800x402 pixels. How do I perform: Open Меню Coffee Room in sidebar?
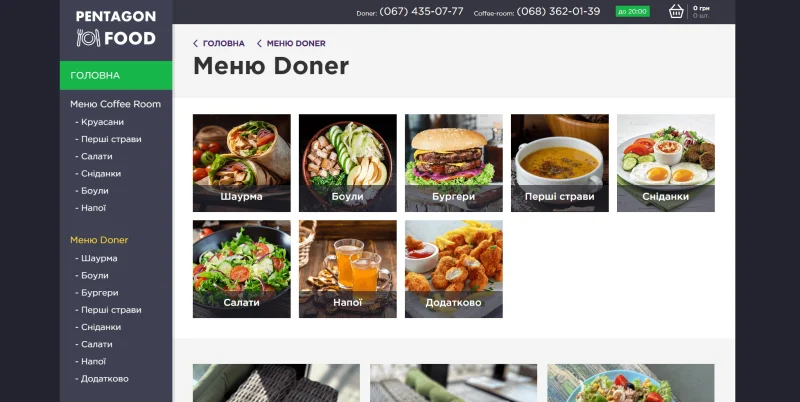pyautogui.click(x=115, y=104)
